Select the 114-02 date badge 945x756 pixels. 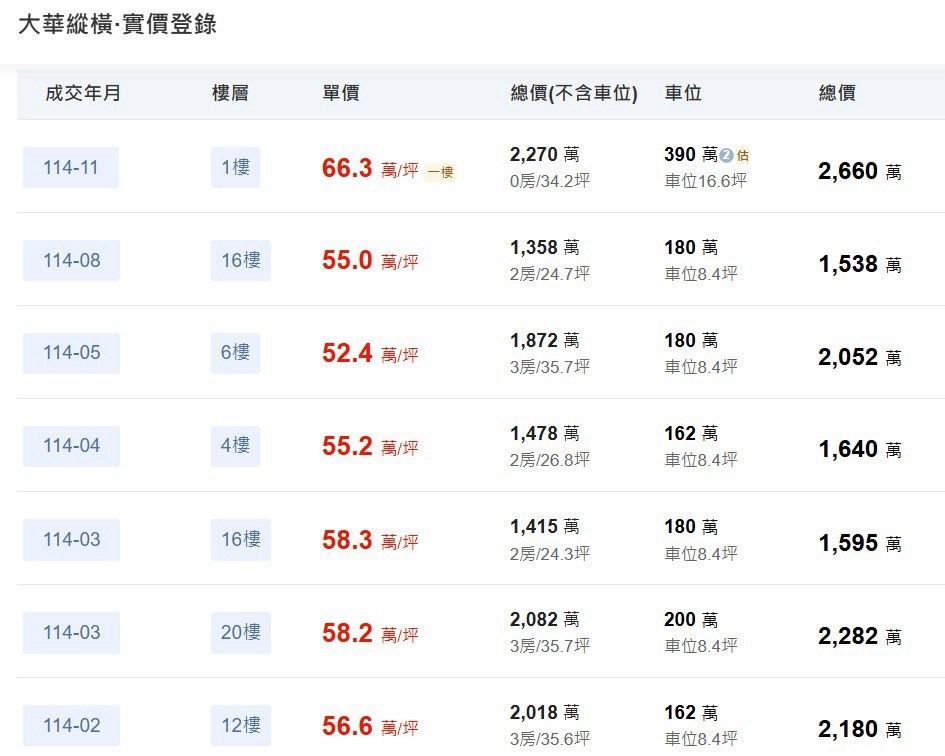point(71,725)
